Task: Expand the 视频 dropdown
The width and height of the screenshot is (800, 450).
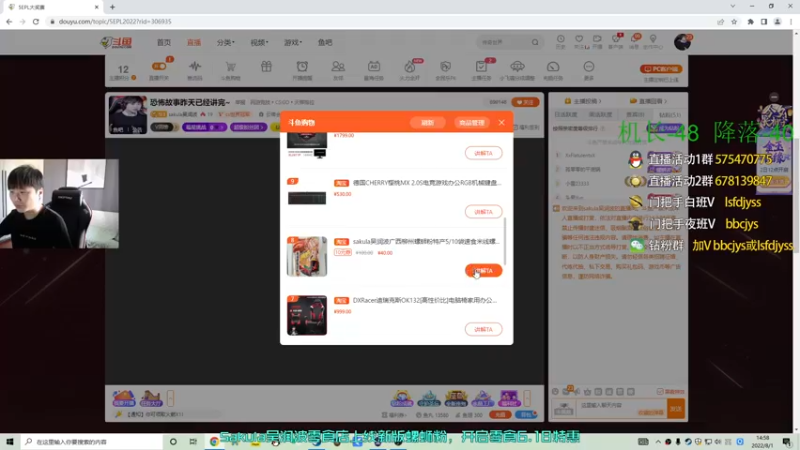Action: [259, 42]
